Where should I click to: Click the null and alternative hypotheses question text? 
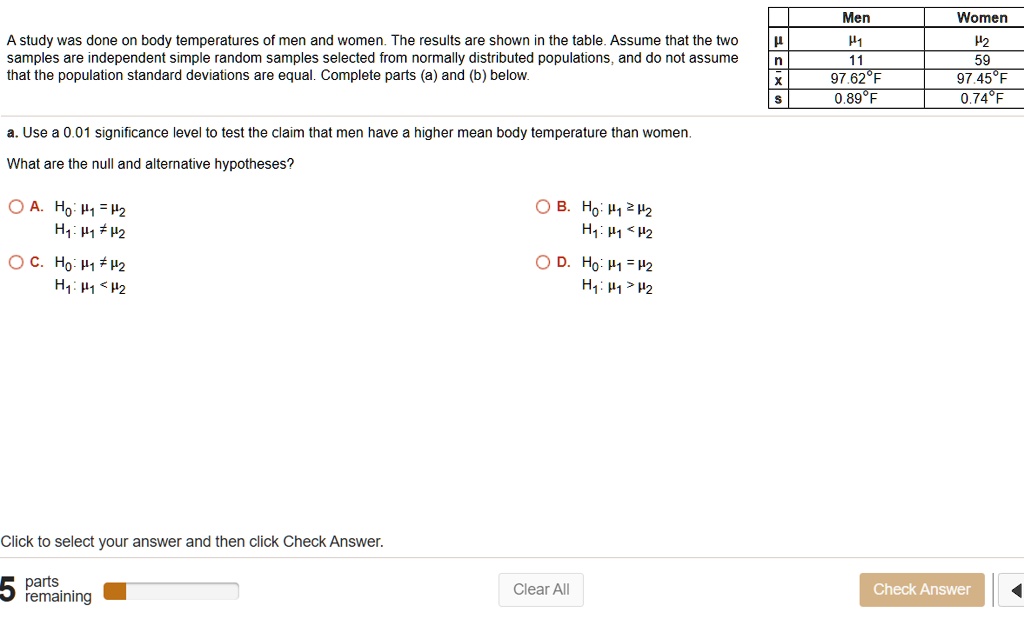tap(150, 164)
